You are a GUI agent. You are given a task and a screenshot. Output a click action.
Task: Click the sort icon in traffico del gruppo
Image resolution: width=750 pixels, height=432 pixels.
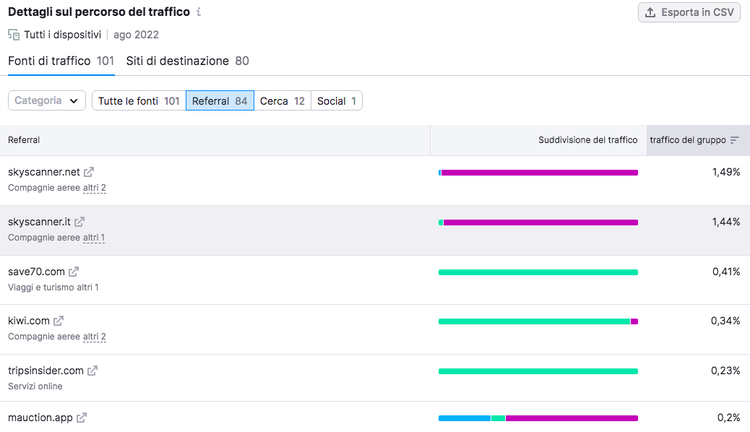pyautogui.click(x=735, y=140)
